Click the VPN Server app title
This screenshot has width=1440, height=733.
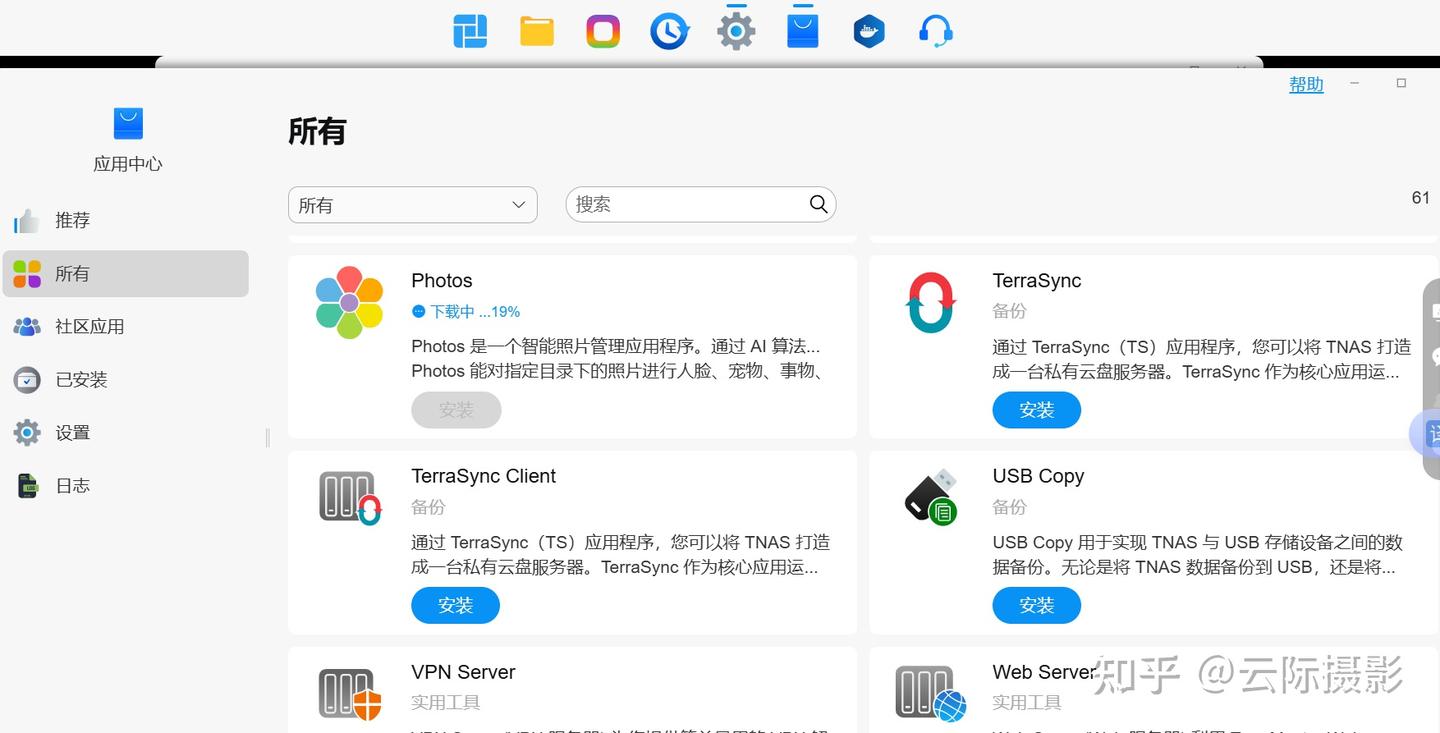point(463,672)
